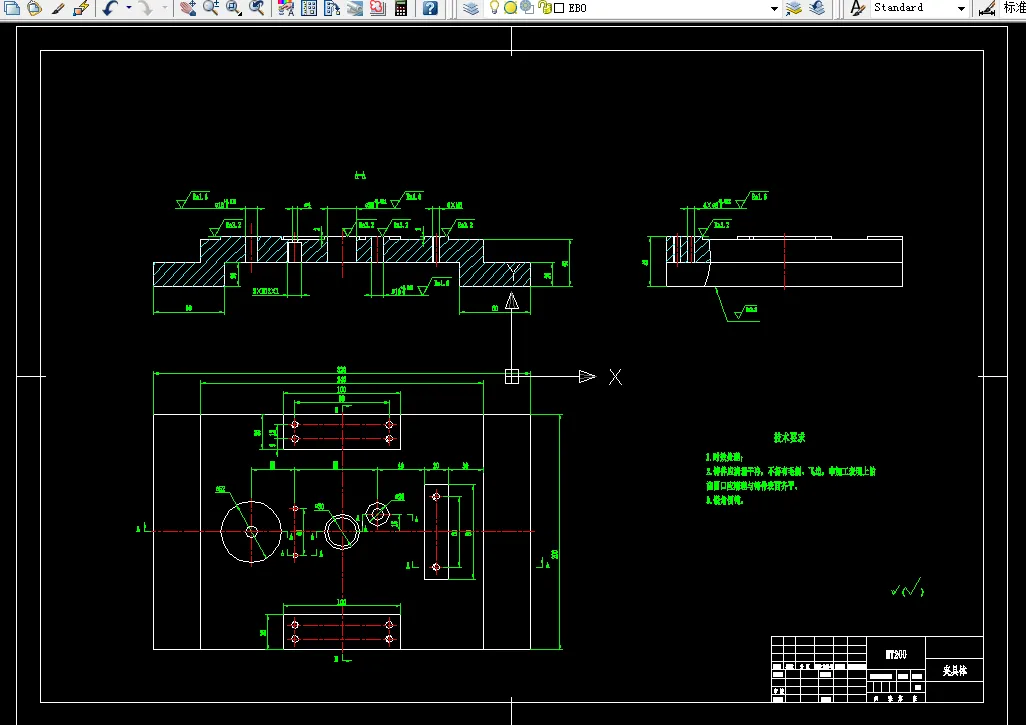Select the 夹具体 title text in title block
Viewport: 1026px width, 725px height.
[955, 671]
